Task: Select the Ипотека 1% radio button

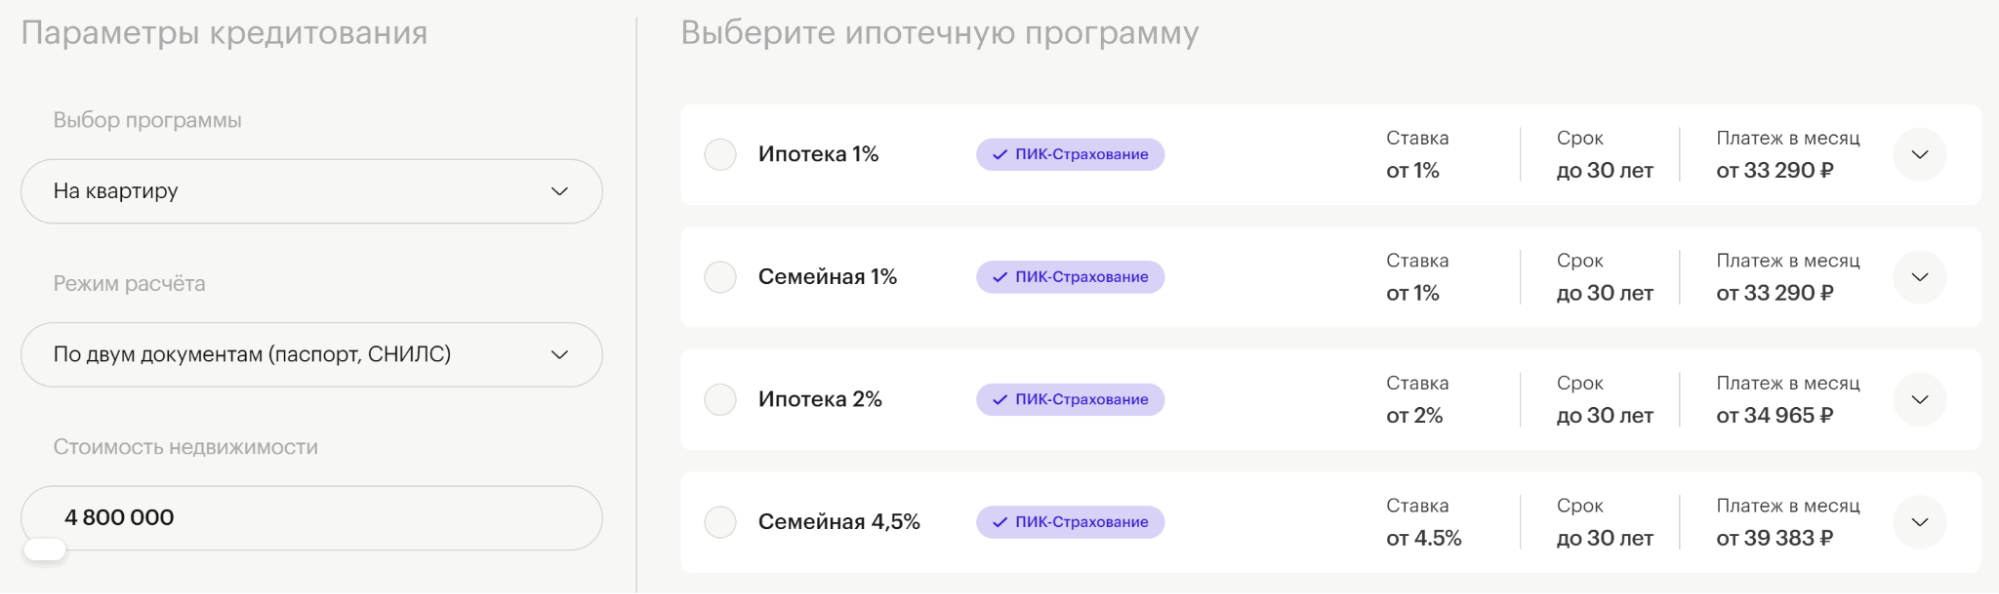Action: pyautogui.click(x=720, y=155)
